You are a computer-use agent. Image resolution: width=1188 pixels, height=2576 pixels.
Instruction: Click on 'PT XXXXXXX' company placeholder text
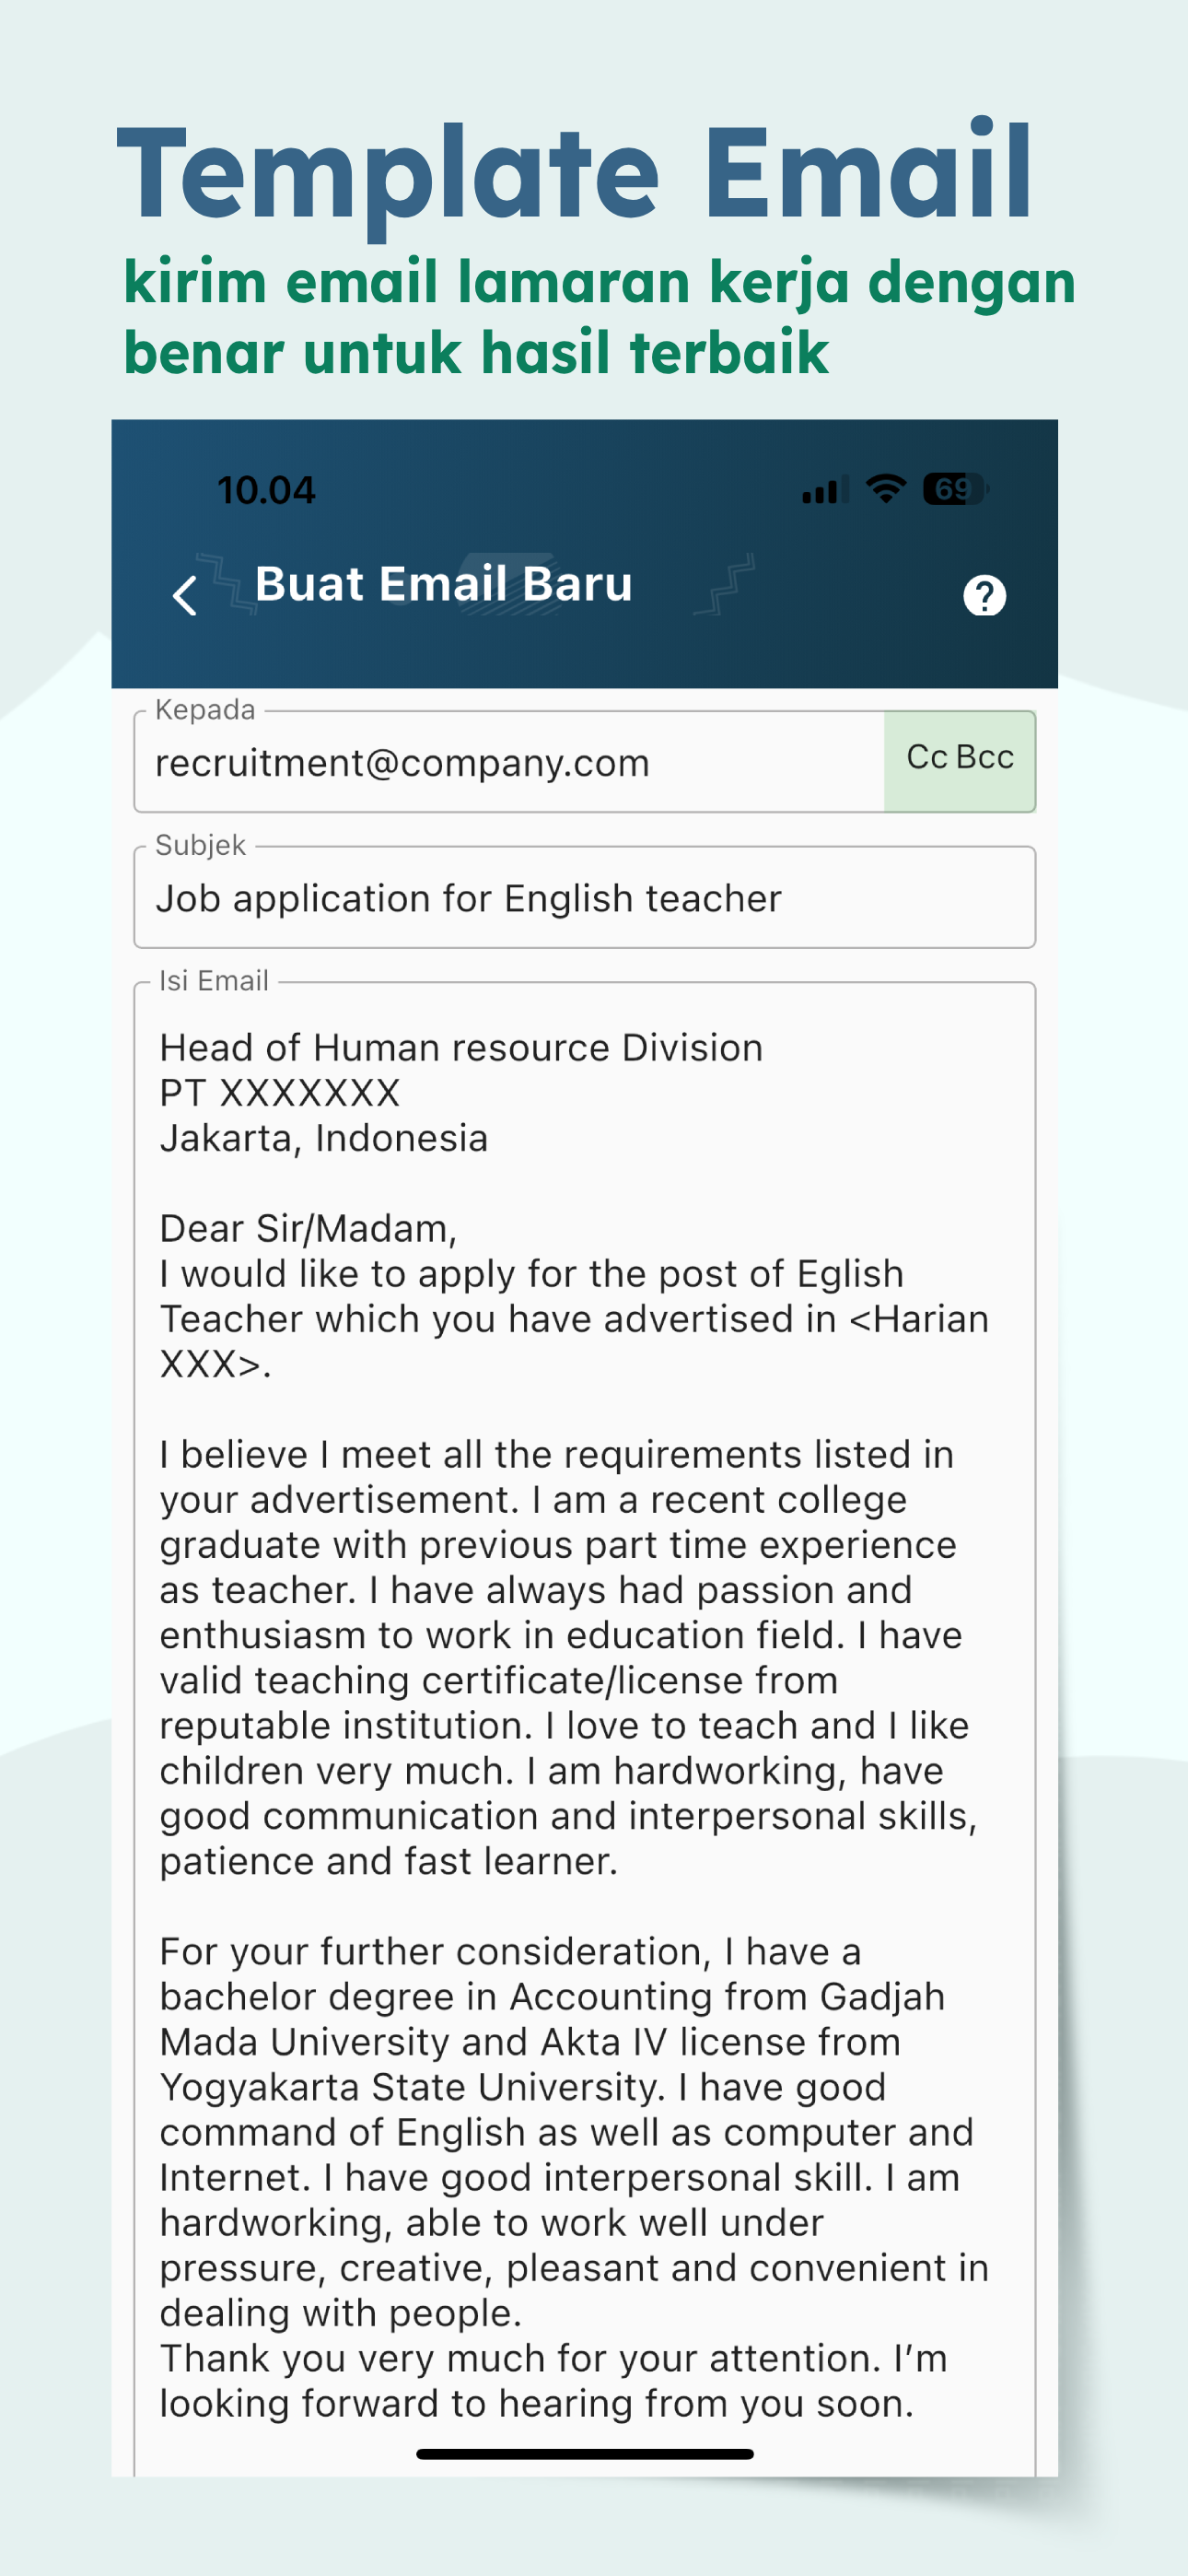(280, 1093)
